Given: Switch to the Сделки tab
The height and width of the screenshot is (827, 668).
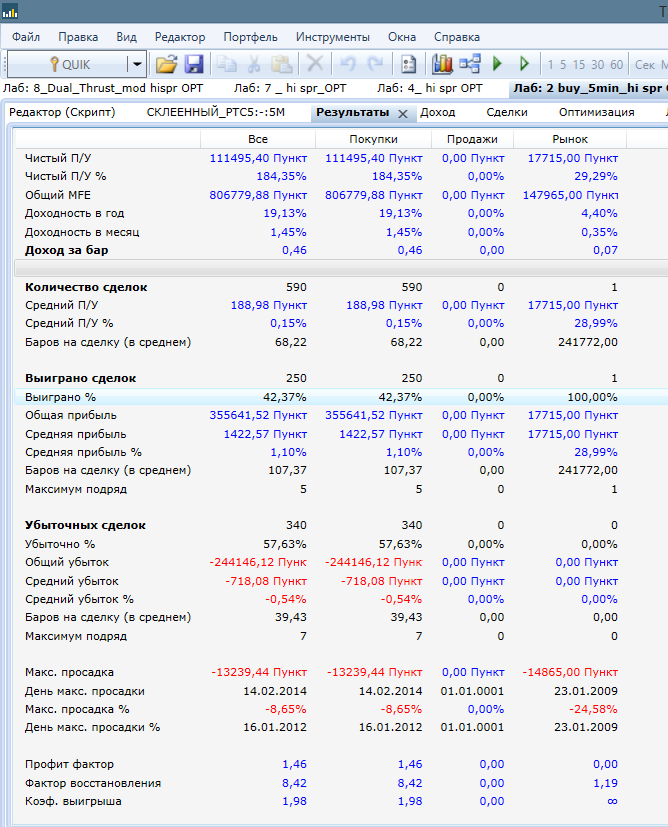Looking at the screenshot, I should point(507,112).
